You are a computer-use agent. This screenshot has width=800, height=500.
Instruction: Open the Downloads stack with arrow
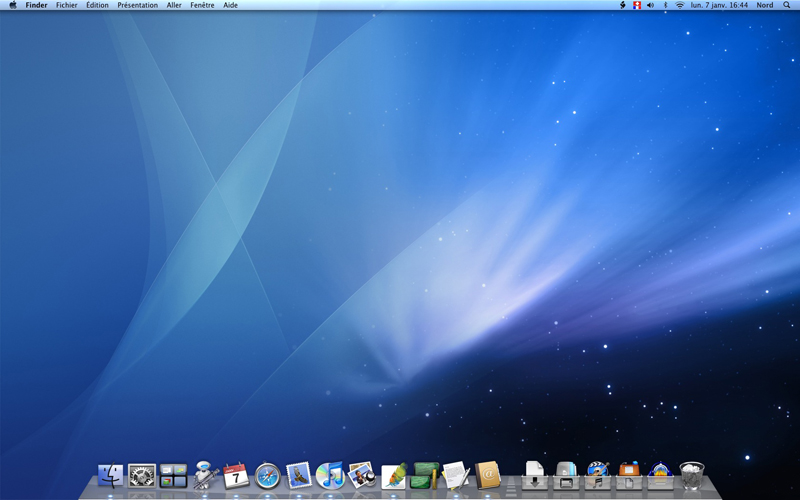point(535,475)
